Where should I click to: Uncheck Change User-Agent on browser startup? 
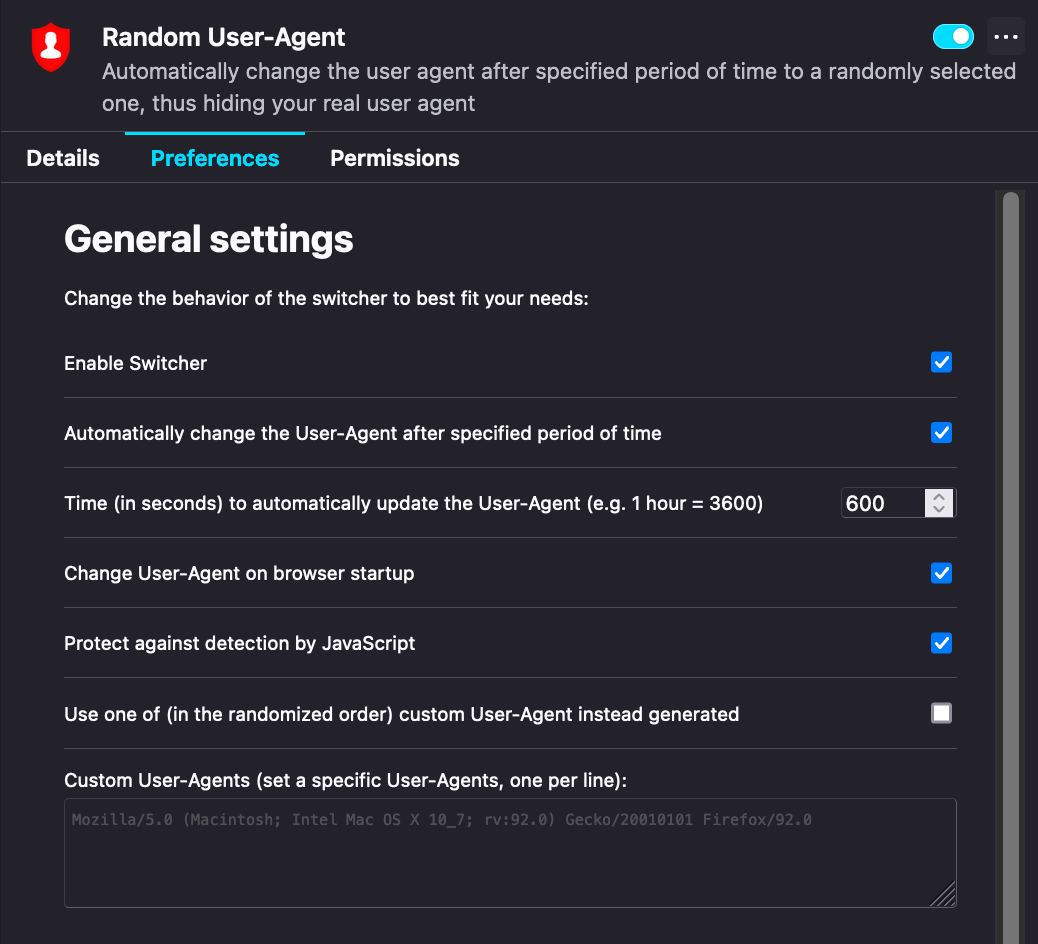(941, 573)
